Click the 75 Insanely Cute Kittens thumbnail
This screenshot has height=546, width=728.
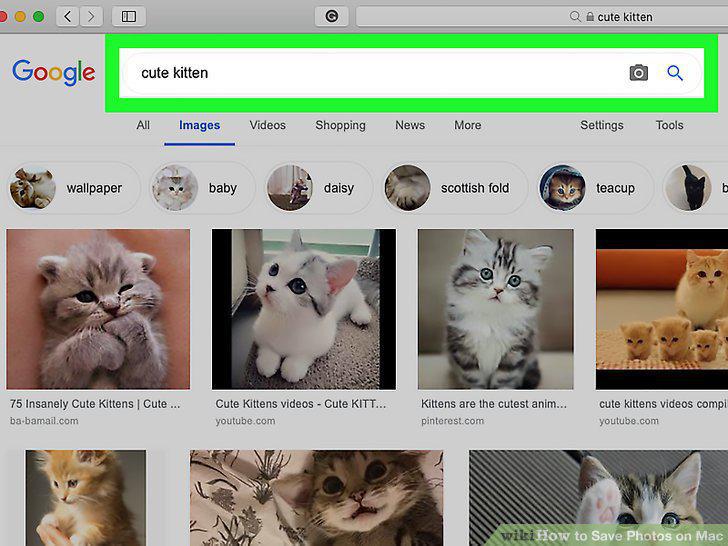[x=98, y=309]
